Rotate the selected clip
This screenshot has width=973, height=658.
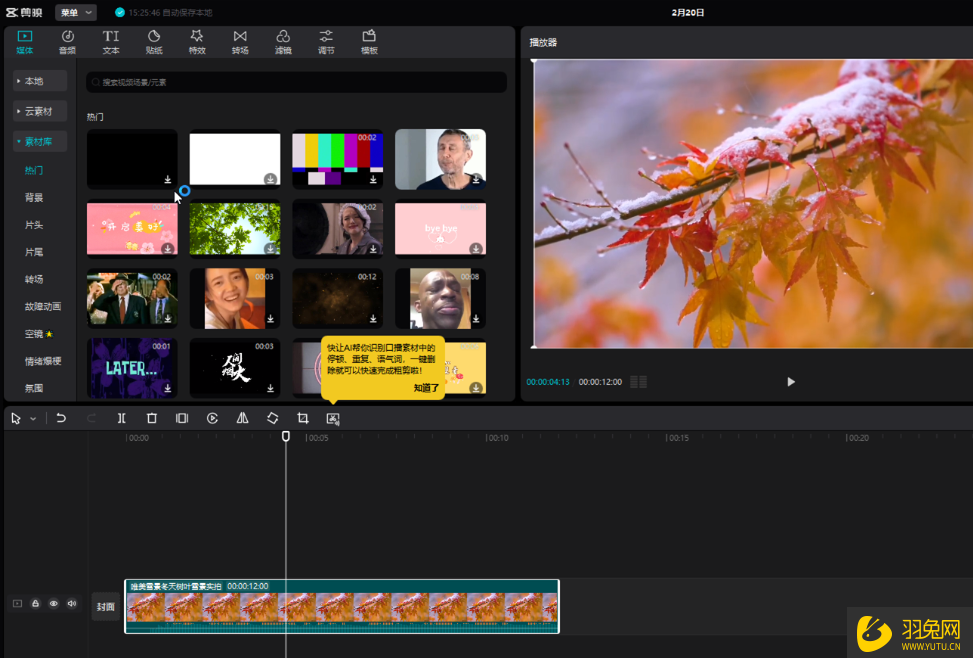pos(272,418)
